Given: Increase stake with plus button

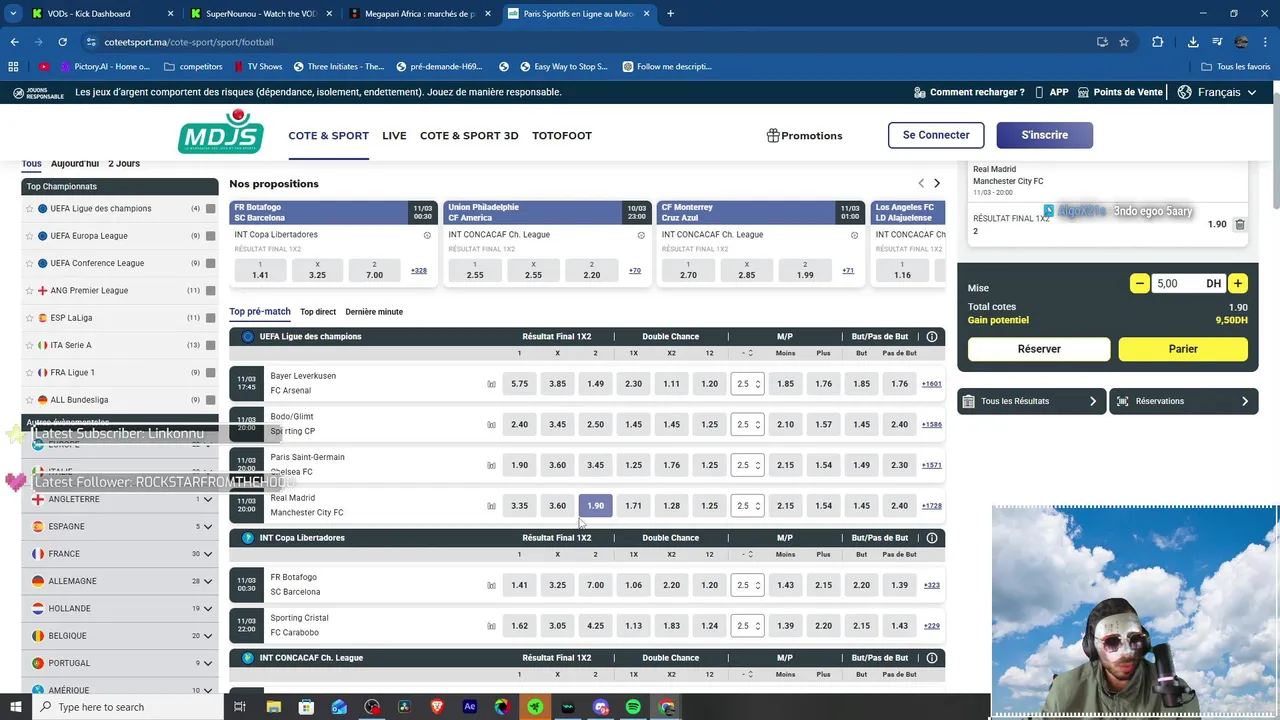Looking at the screenshot, I should point(1238,284).
